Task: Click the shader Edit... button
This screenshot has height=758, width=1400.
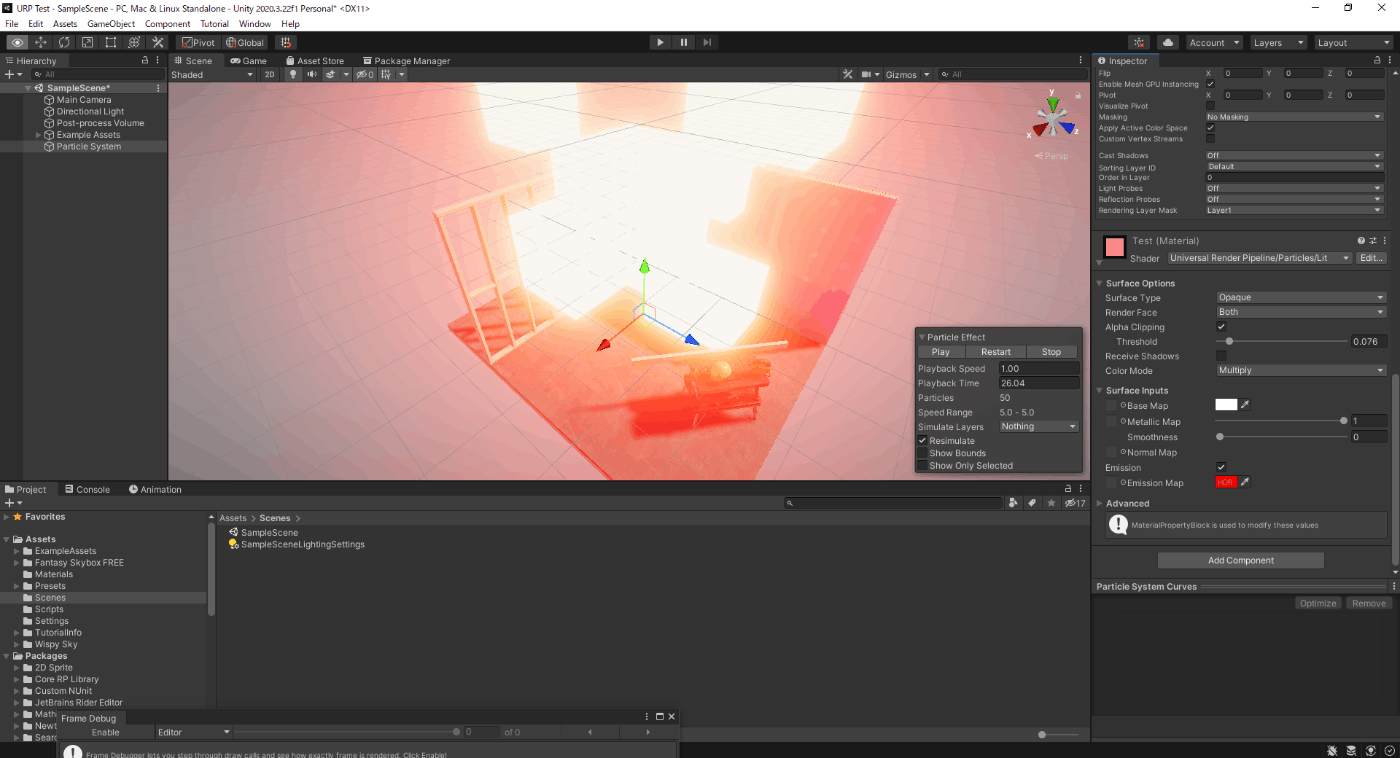Action: coord(1372,259)
